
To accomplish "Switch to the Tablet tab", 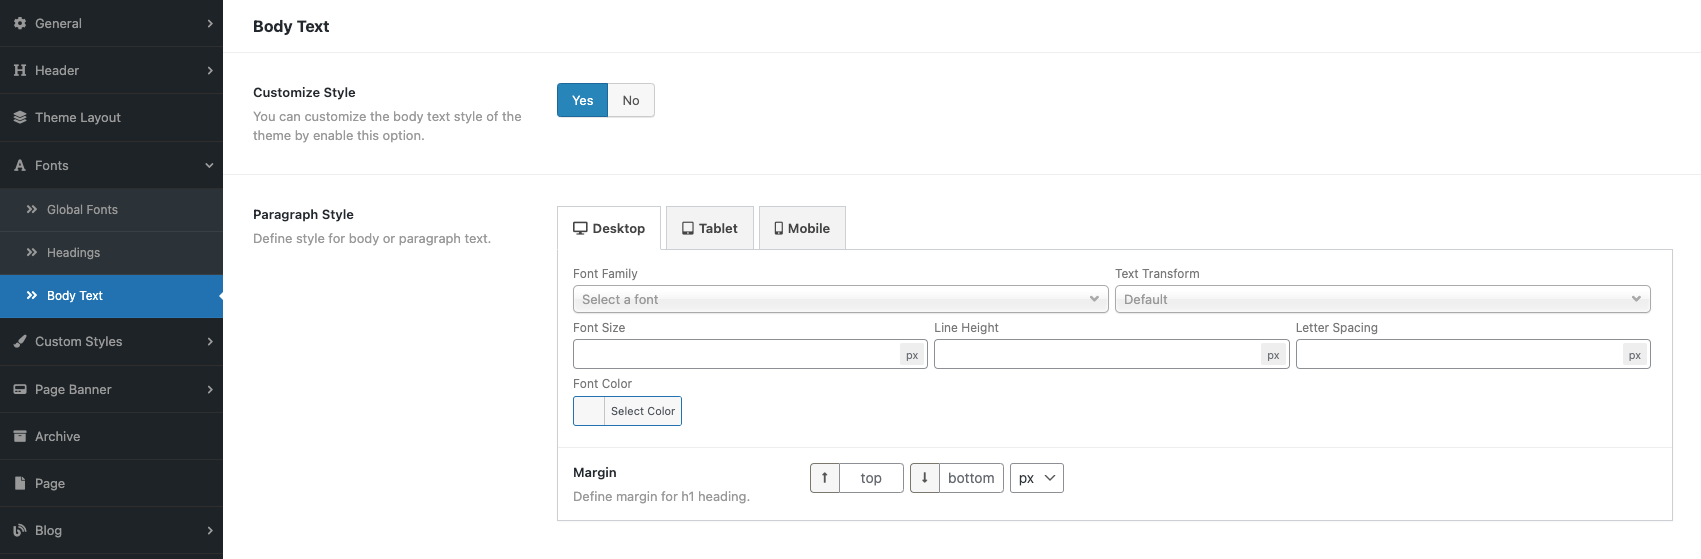I will (710, 228).
